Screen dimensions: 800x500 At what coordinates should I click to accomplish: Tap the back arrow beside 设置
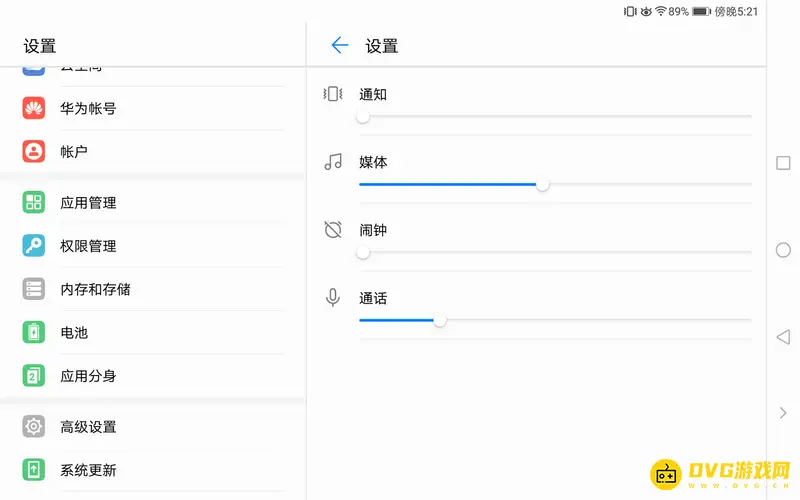click(x=340, y=45)
